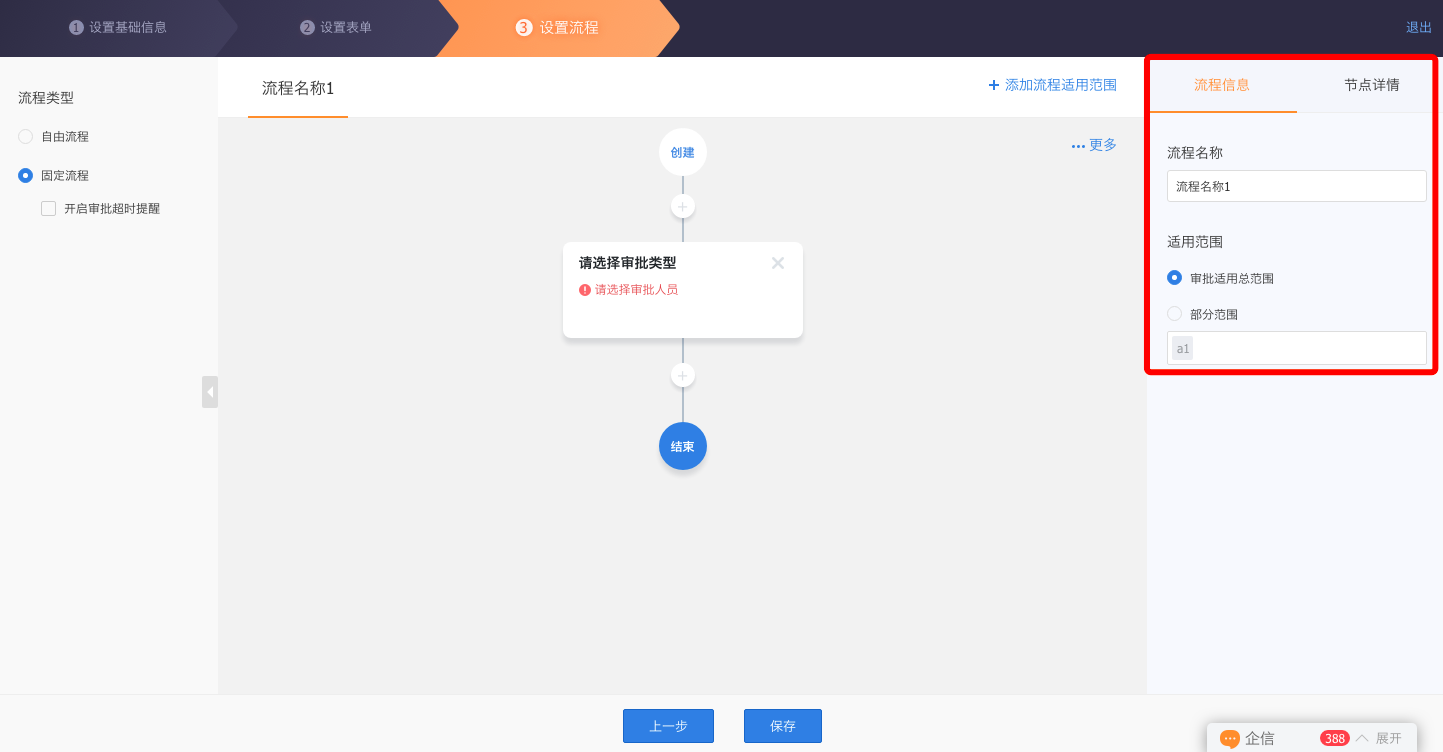Image resolution: width=1443 pixels, height=752 pixels.
Task: Click step 3 设置流程
Action: [557, 28]
